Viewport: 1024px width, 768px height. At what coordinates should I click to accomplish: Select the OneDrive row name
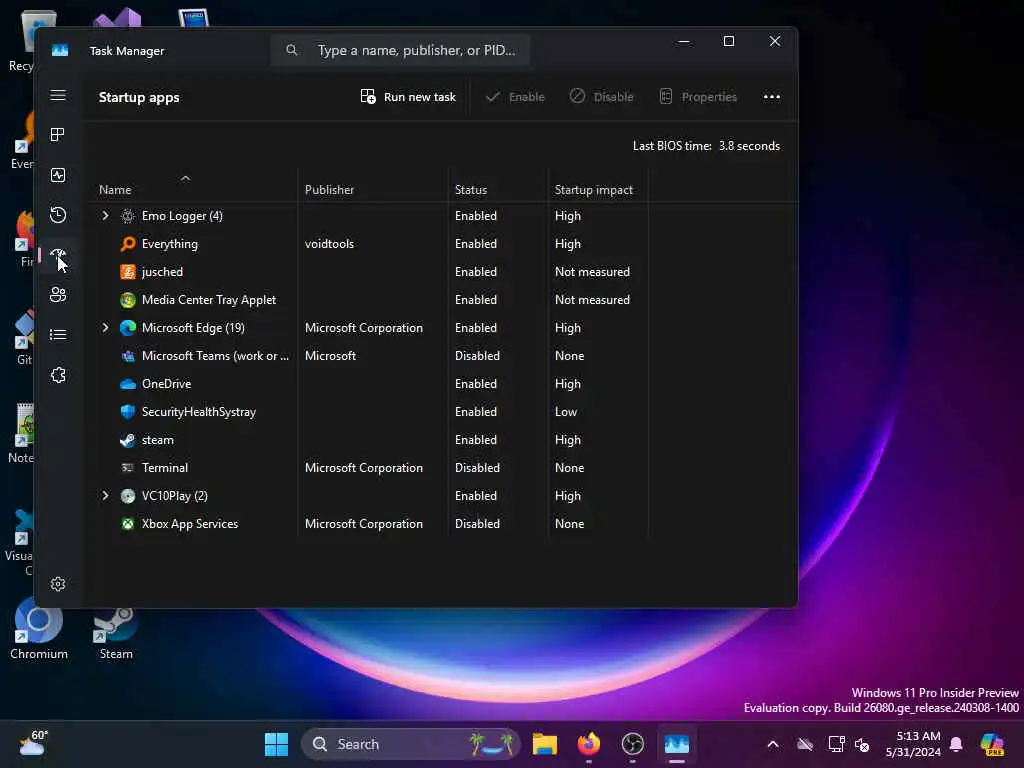167,384
